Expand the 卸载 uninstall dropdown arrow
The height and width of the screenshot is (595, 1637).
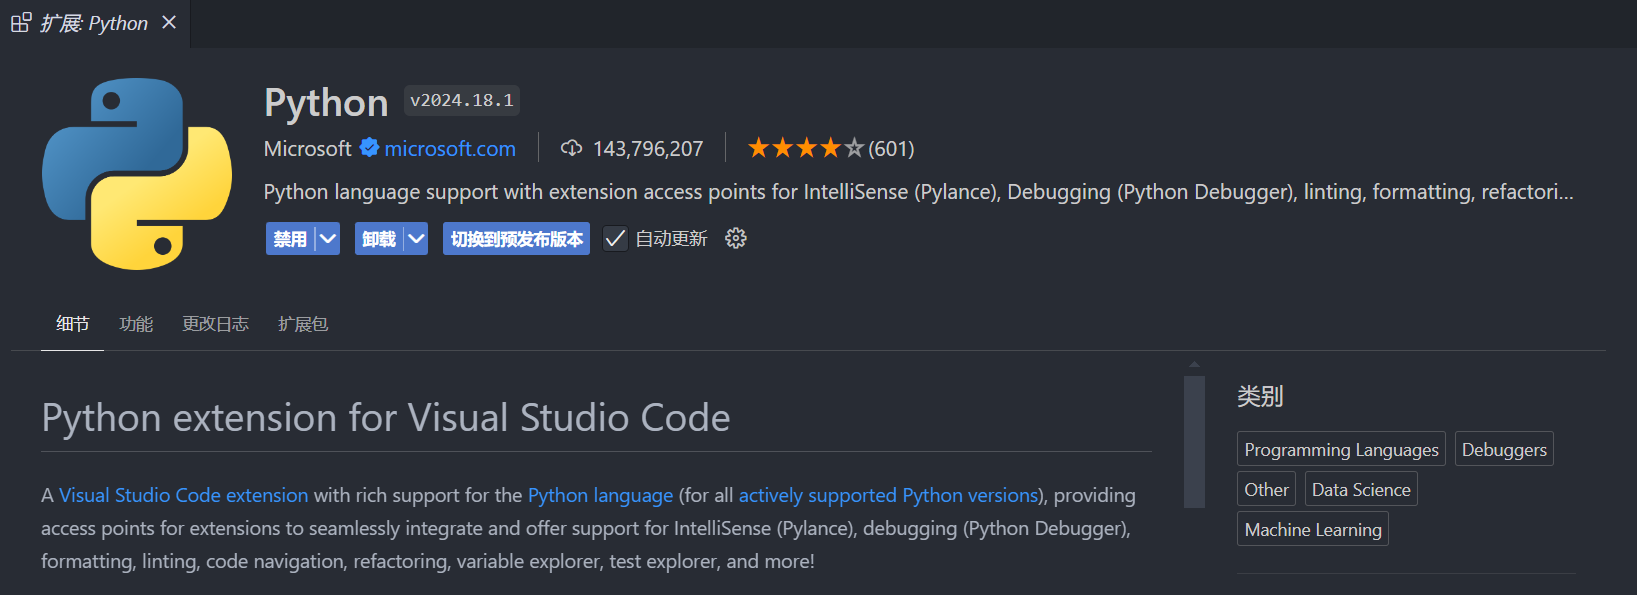point(416,239)
